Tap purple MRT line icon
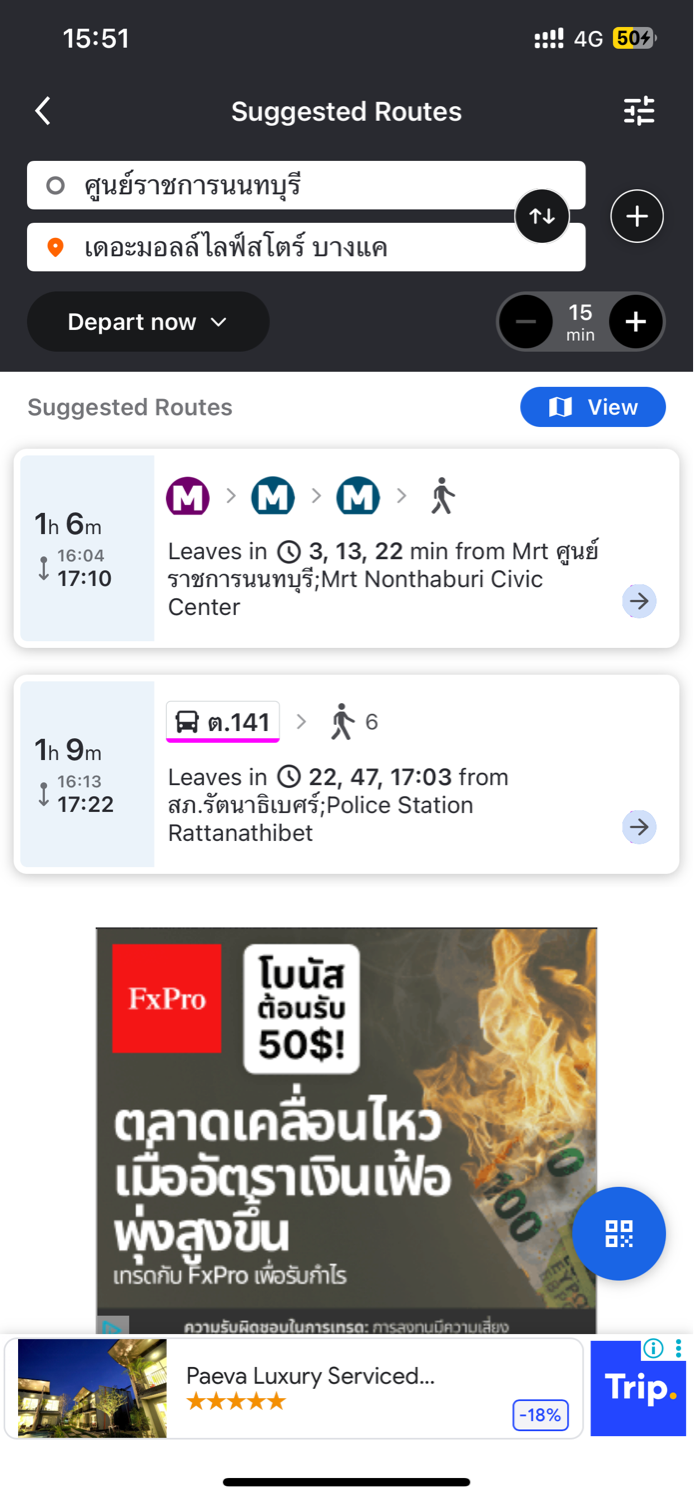The width and height of the screenshot is (694, 1500). [x=188, y=496]
